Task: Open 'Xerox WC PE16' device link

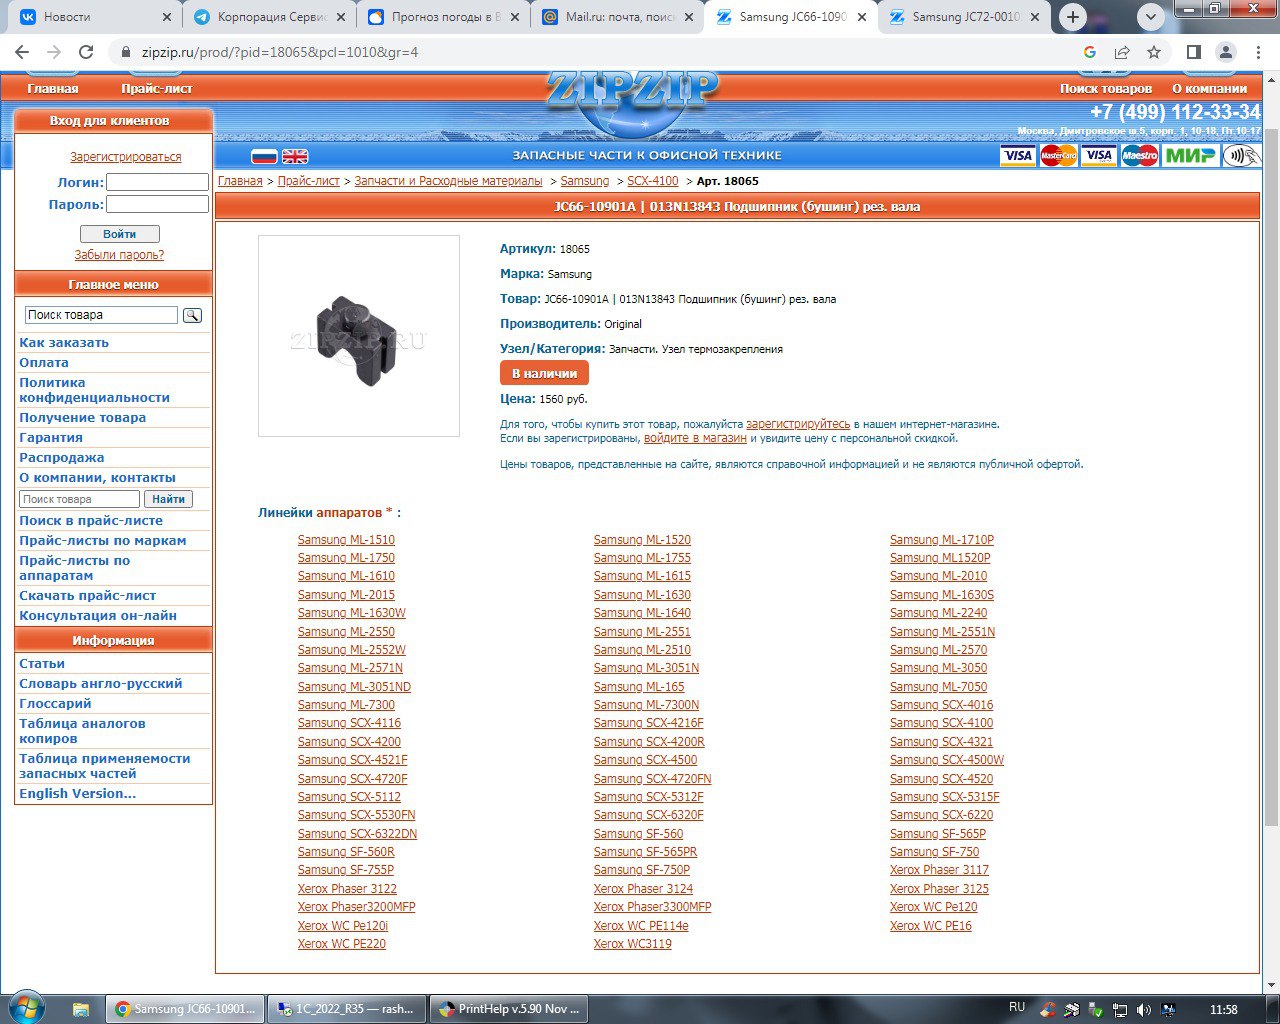Action: tap(931, 926)
